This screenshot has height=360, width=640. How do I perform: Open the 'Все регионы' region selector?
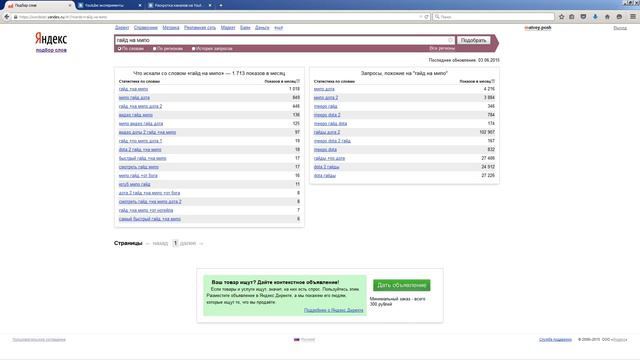click(x=442, y=49)
